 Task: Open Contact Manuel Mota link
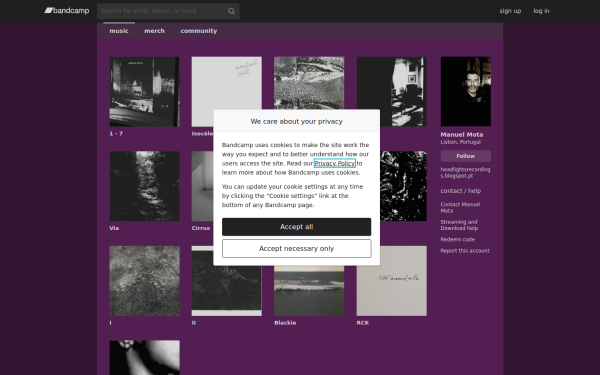(460, 207)
